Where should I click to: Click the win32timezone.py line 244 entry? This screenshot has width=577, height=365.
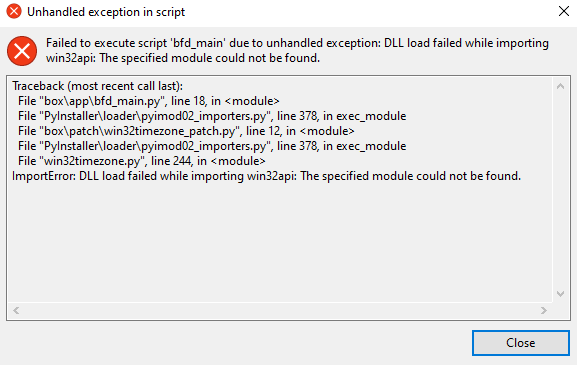click(142, 161)
